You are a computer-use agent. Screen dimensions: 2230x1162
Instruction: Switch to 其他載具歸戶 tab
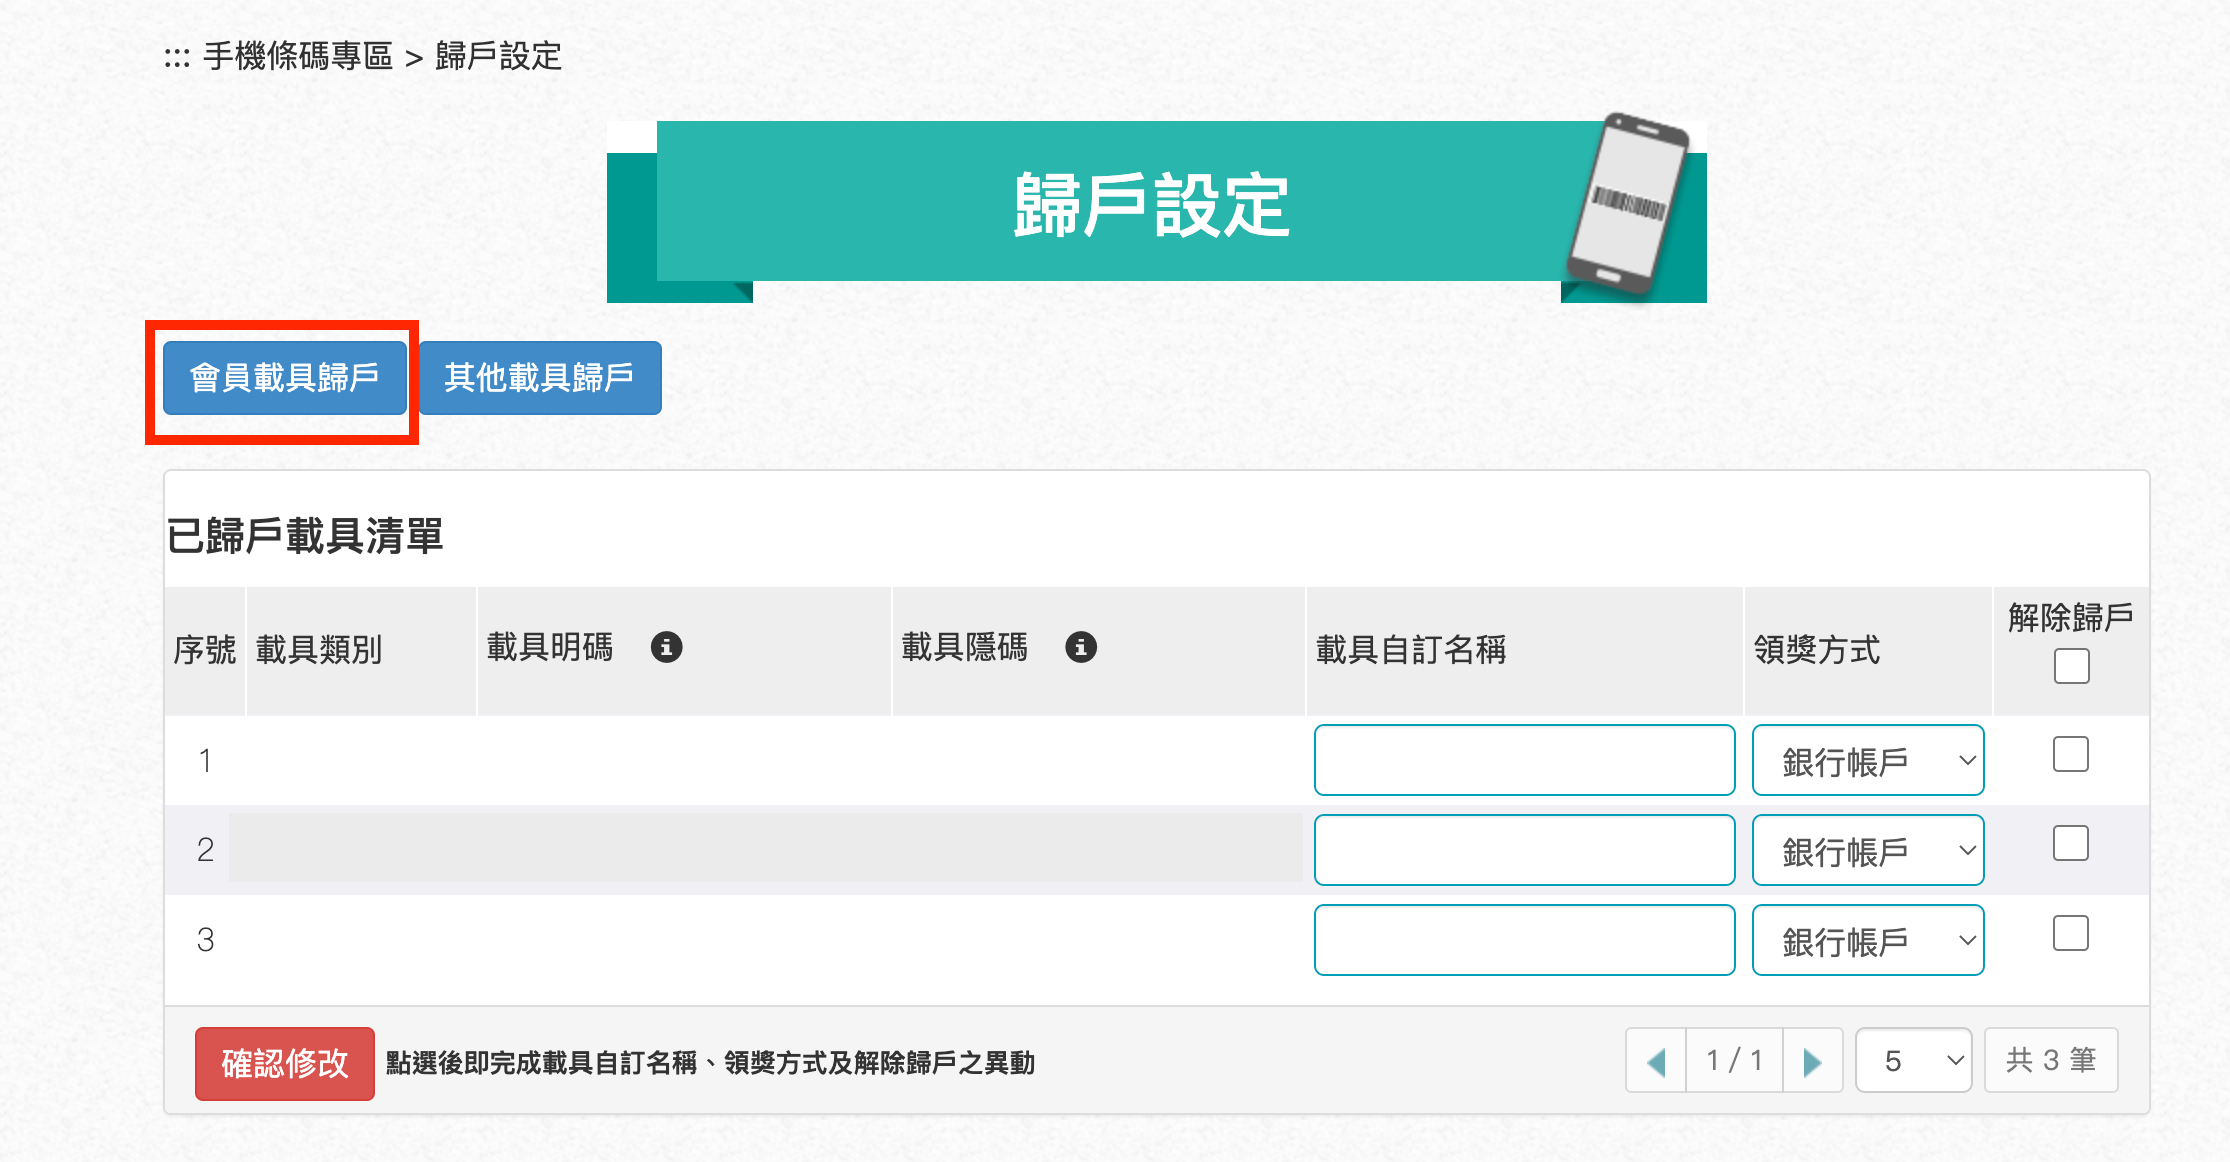pos(540,378)
